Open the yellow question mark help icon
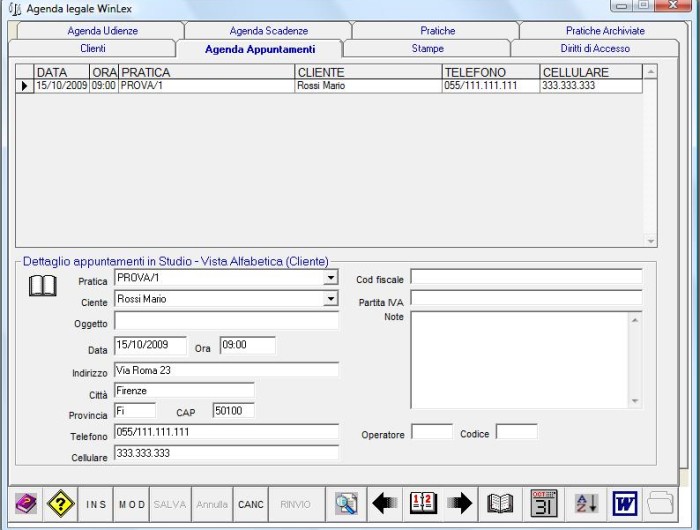700x530 pixels. [x=60, y=504]
